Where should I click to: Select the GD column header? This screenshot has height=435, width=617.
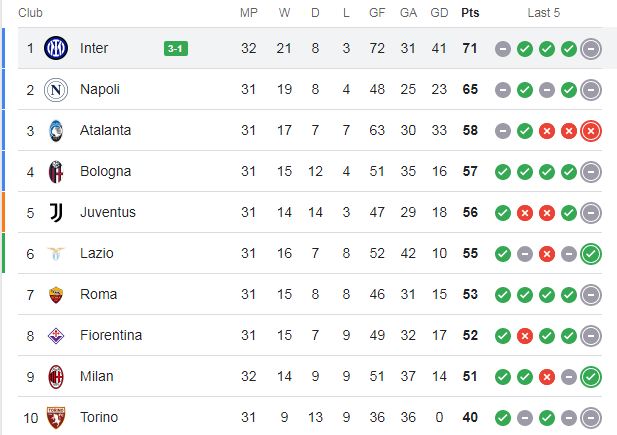(x=439, y=13)
